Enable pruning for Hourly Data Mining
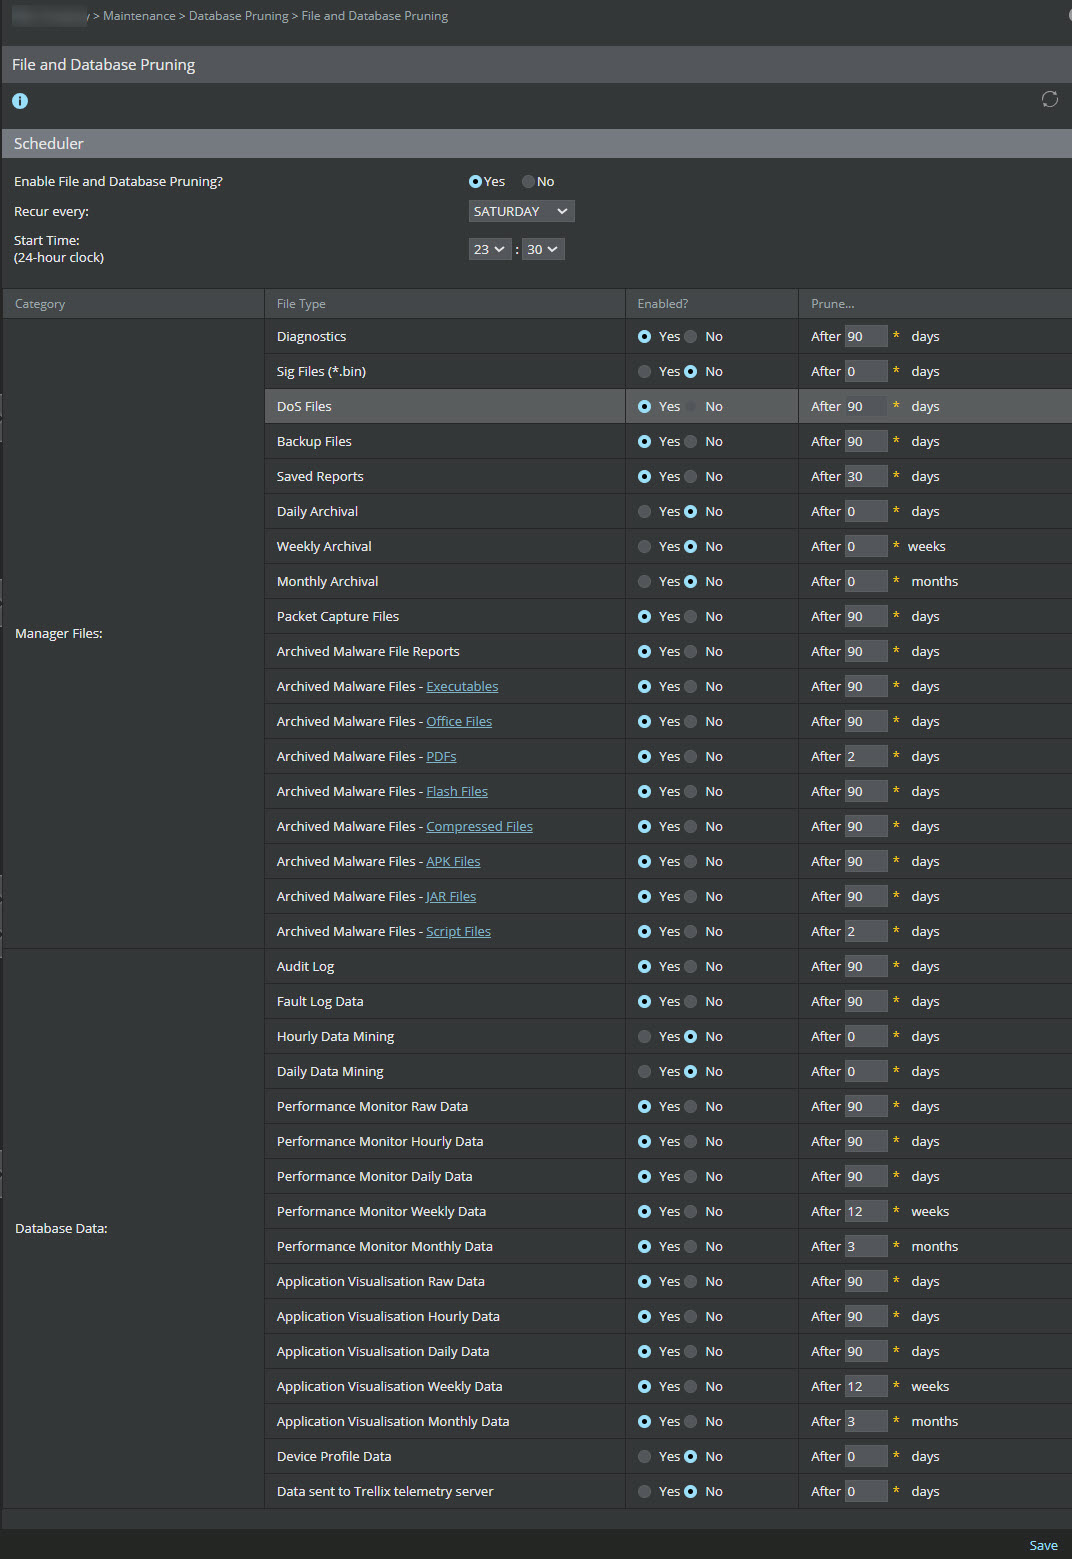The width and height of the screenshot is (1072, 1559). tap(644, 1036)
